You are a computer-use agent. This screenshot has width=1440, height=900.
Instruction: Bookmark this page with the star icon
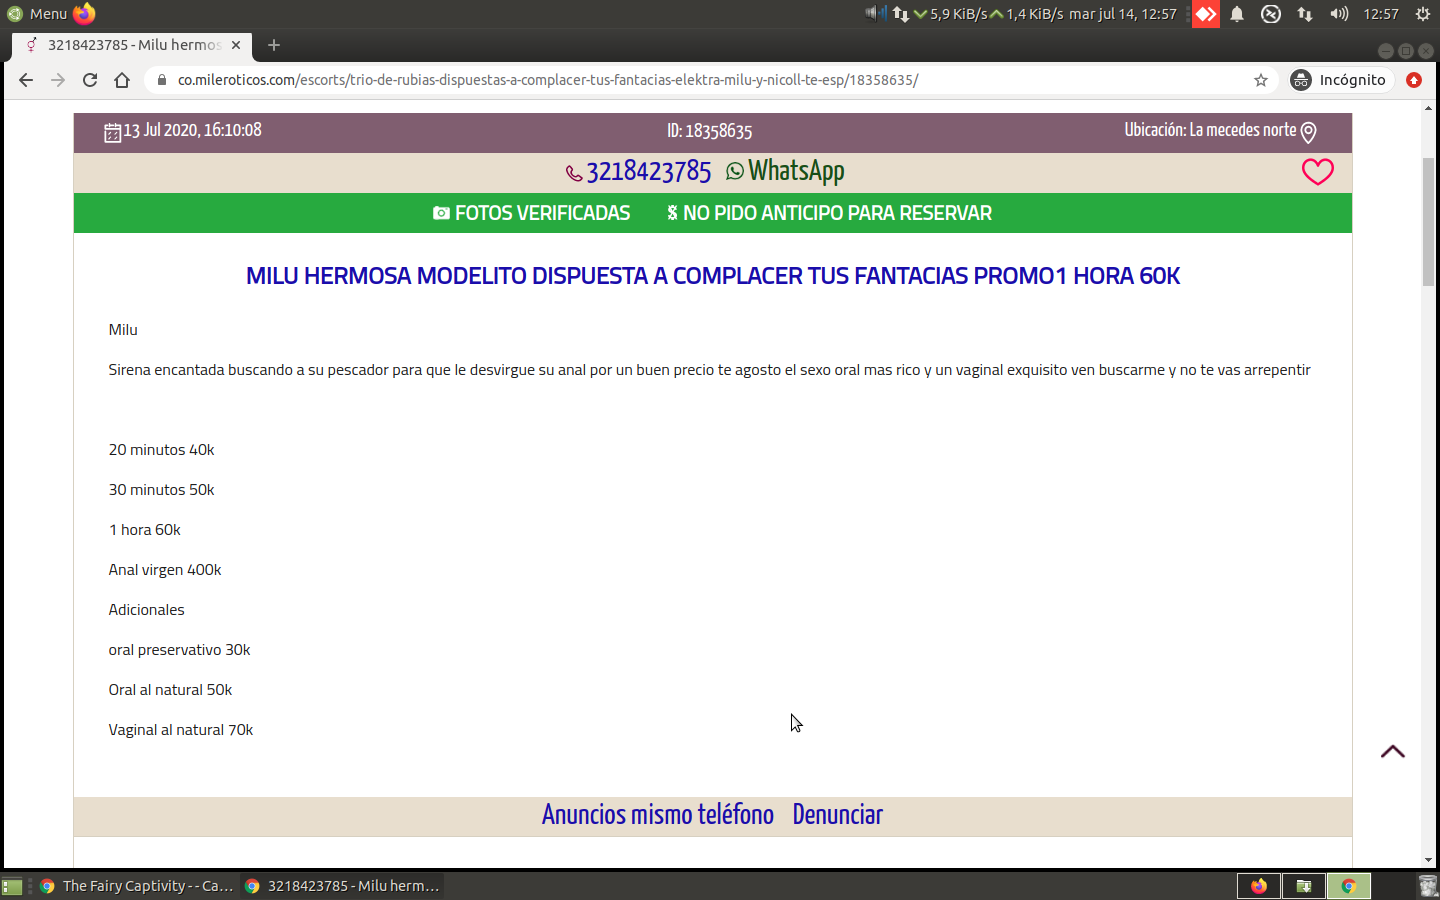(1261, 80)
